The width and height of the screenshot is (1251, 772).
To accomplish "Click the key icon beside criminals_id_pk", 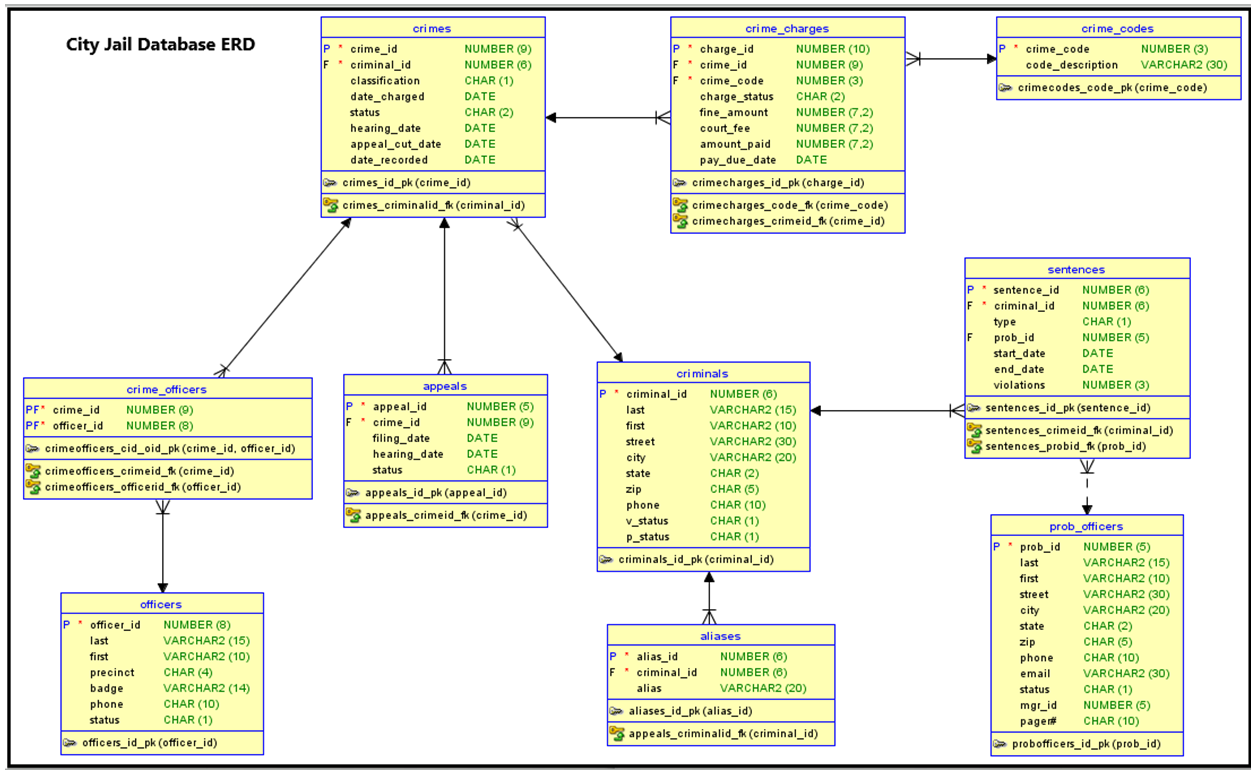I will pos(604,559).
